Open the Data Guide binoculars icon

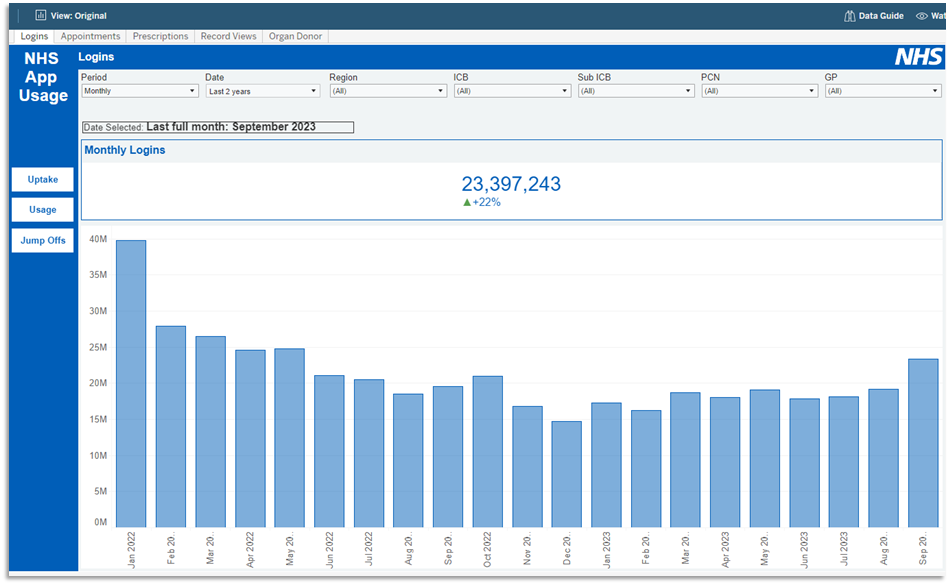849,16
